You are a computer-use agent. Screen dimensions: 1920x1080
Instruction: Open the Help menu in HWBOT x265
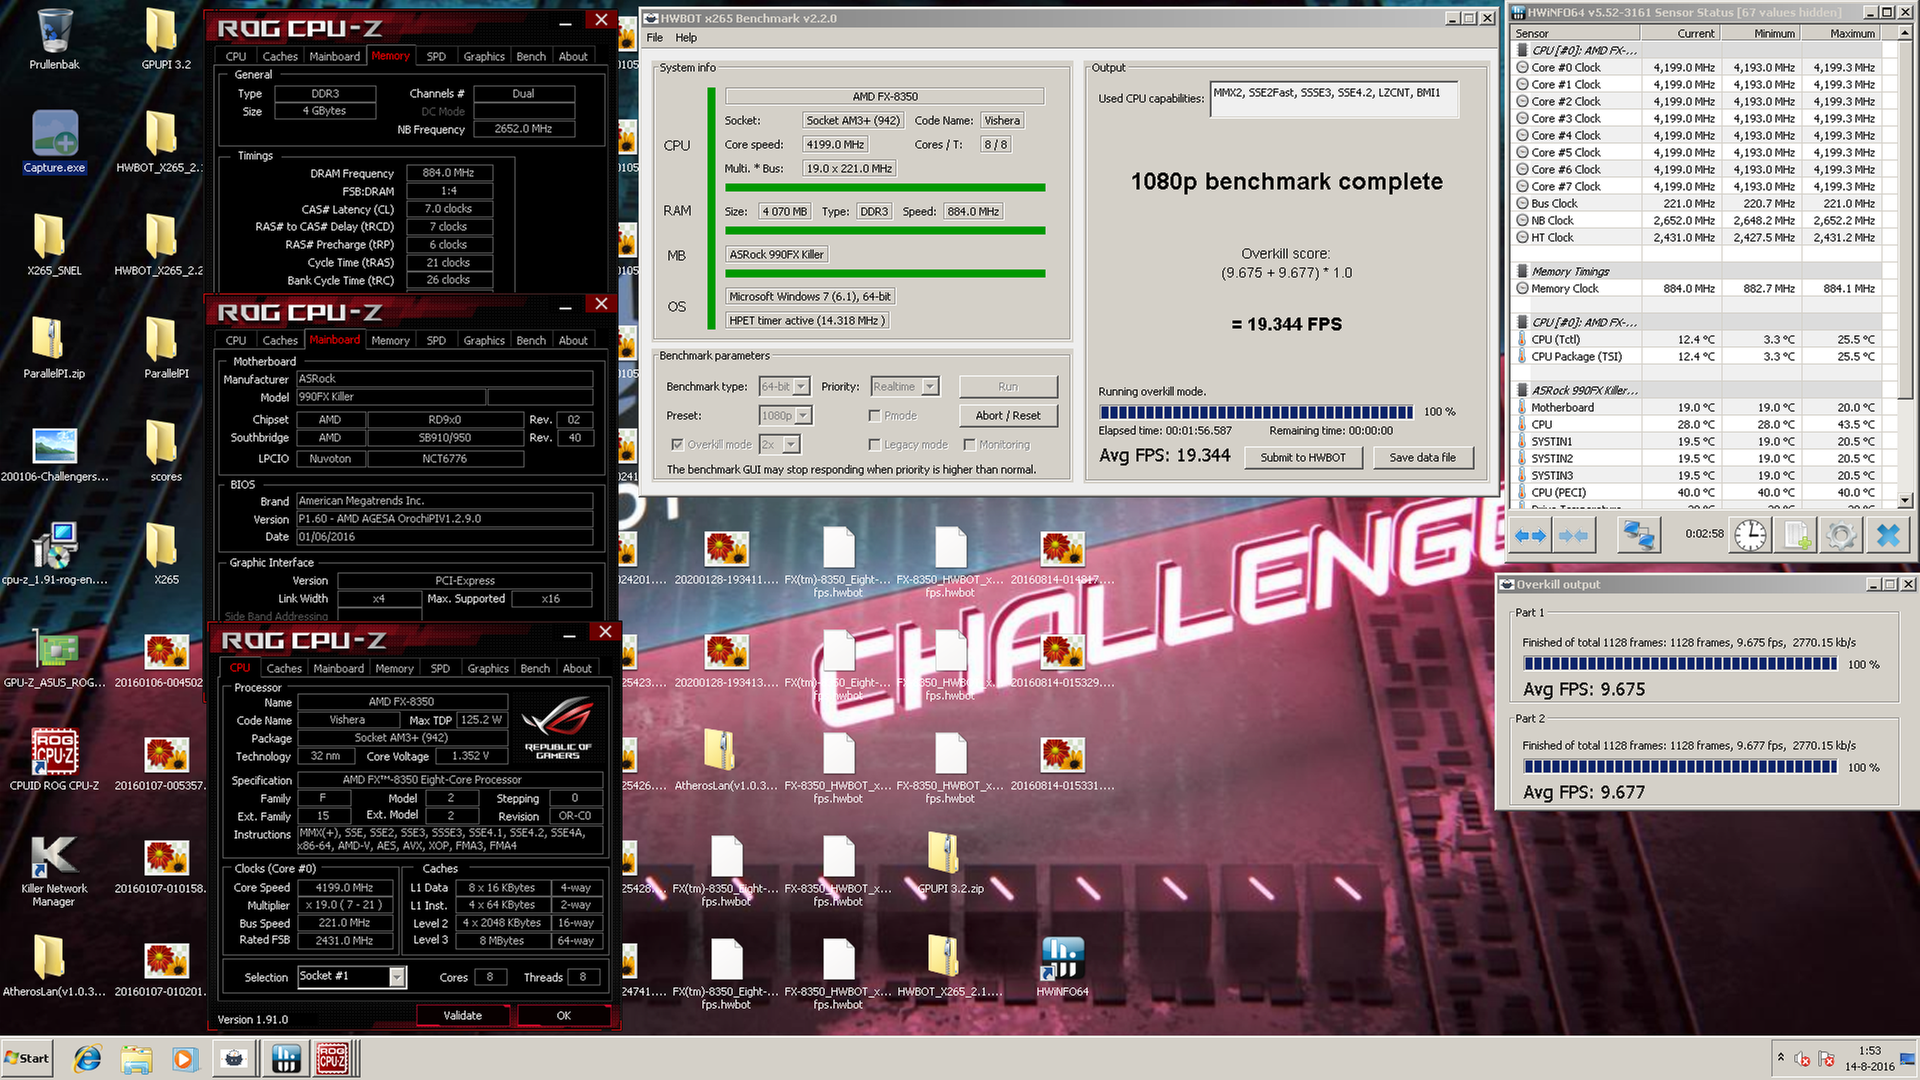pos(686,38)
